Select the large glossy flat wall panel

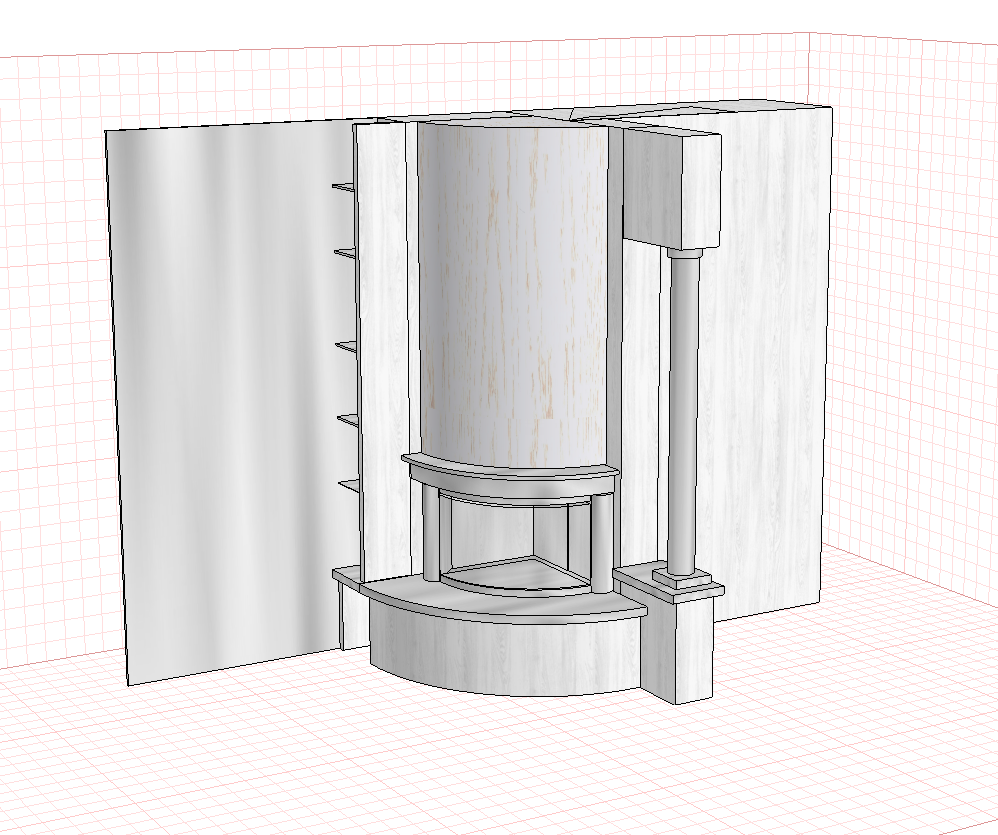click(x=232, y=401)
